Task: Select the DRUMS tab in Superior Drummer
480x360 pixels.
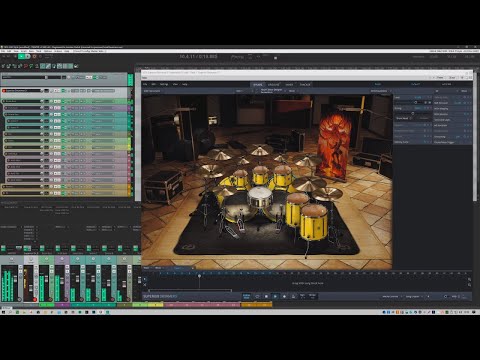Action: [257, 85]
